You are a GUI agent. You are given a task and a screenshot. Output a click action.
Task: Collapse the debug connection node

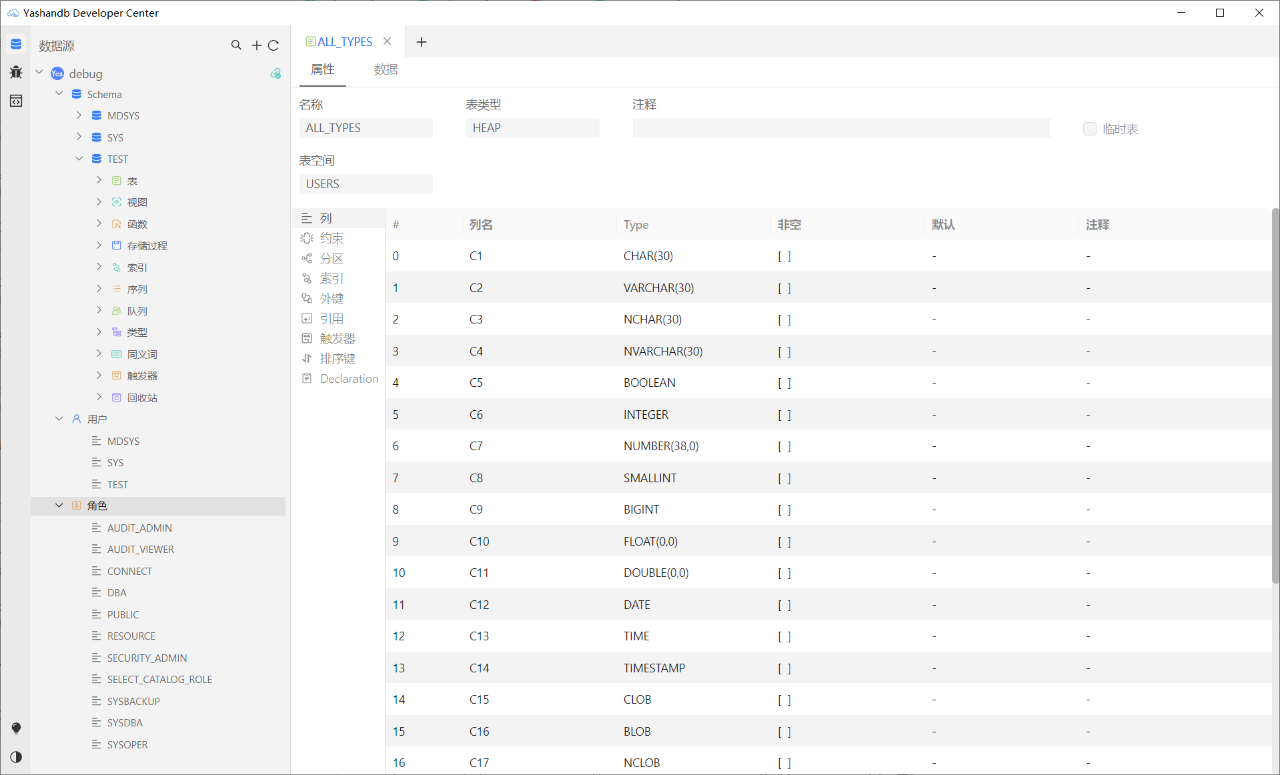point(39,73)
